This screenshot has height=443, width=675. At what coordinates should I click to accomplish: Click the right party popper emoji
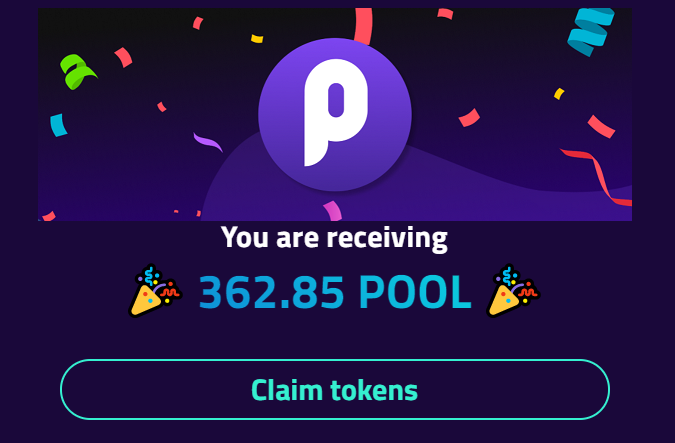[x=513, y=291]
